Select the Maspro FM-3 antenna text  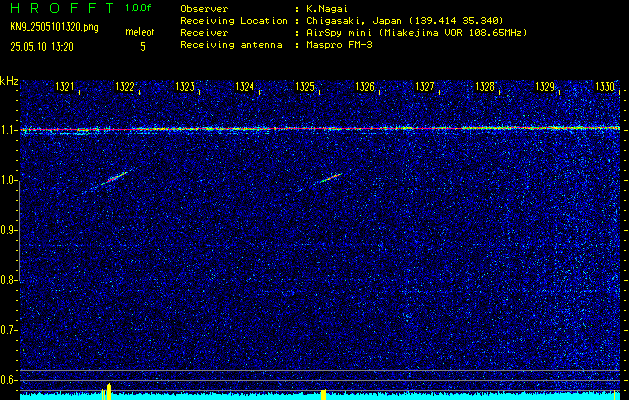(339, 45)
